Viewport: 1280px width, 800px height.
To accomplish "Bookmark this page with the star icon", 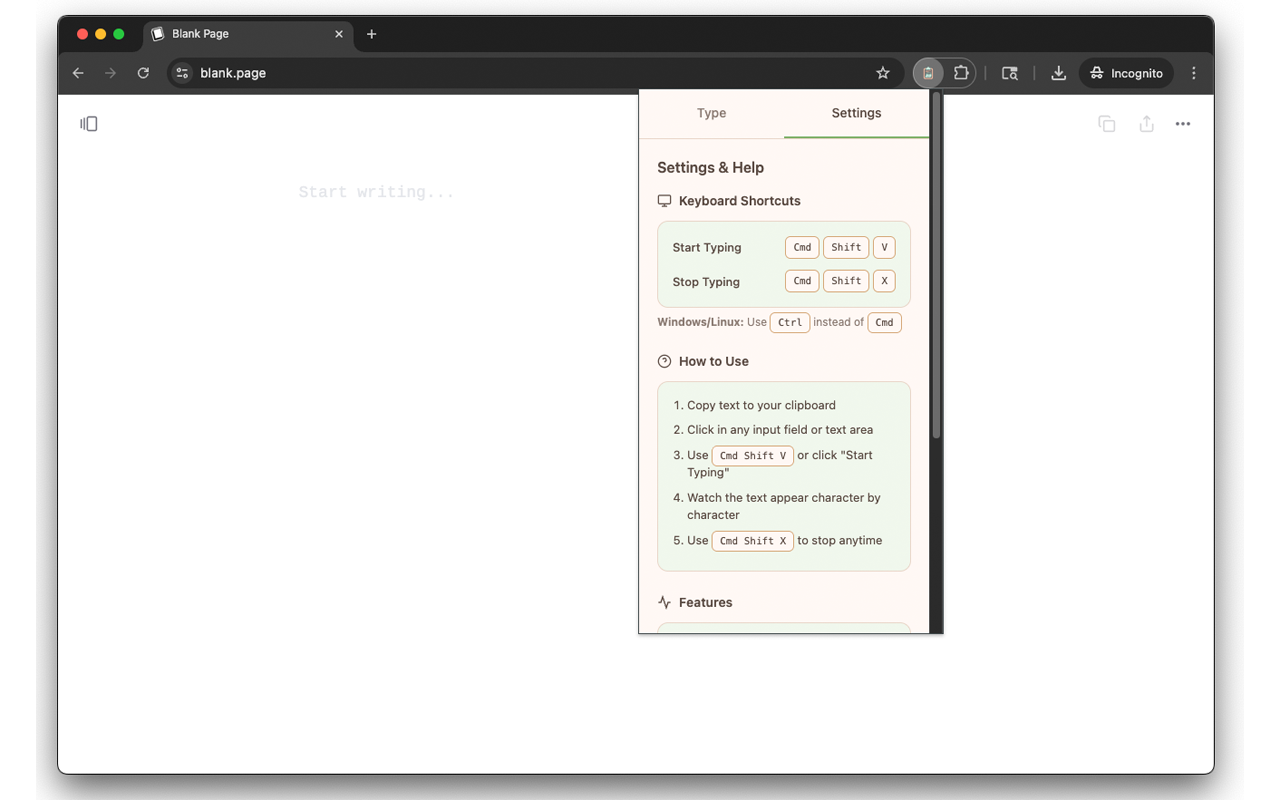I will click(882, 72).
